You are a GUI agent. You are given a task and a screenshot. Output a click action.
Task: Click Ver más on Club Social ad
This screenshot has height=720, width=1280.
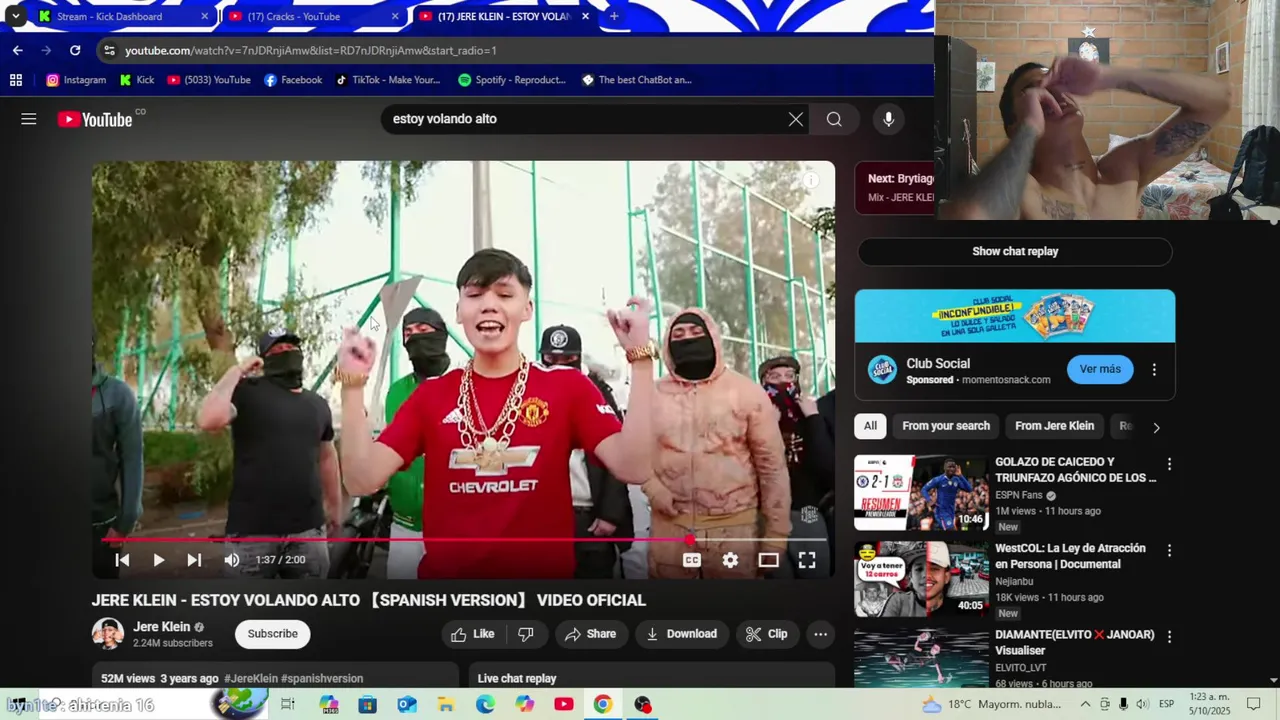tap(1100, 369)
